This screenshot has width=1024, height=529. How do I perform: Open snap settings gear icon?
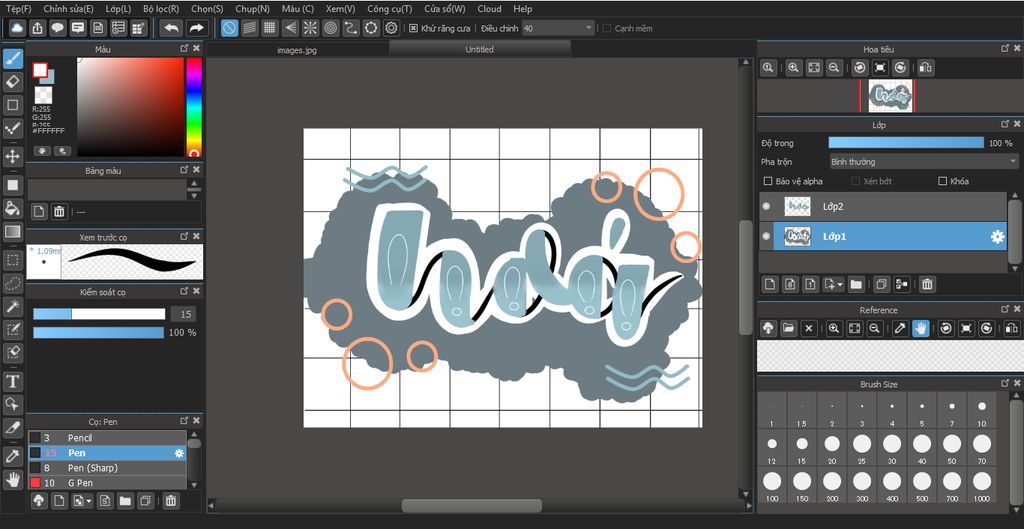click(391, 28)
